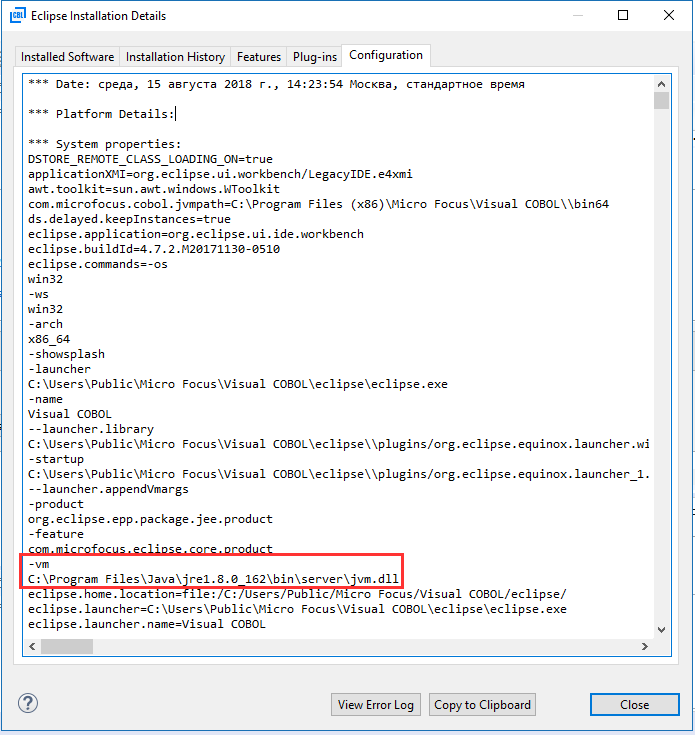Viewport: 695px width, 735px height.
Task: Click the com.microfocus.cobol.jvmpath line
Action: pos(318,204)
